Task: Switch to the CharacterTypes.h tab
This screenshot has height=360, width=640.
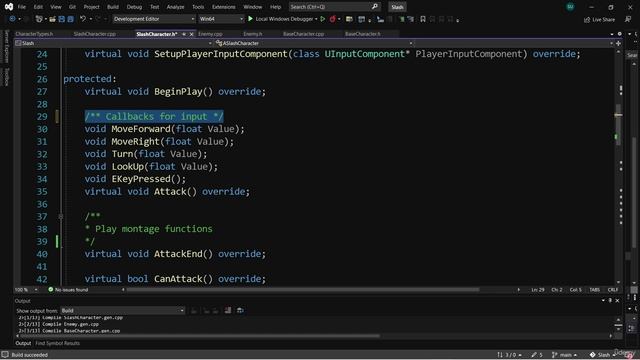Action: tap(34, 34)
